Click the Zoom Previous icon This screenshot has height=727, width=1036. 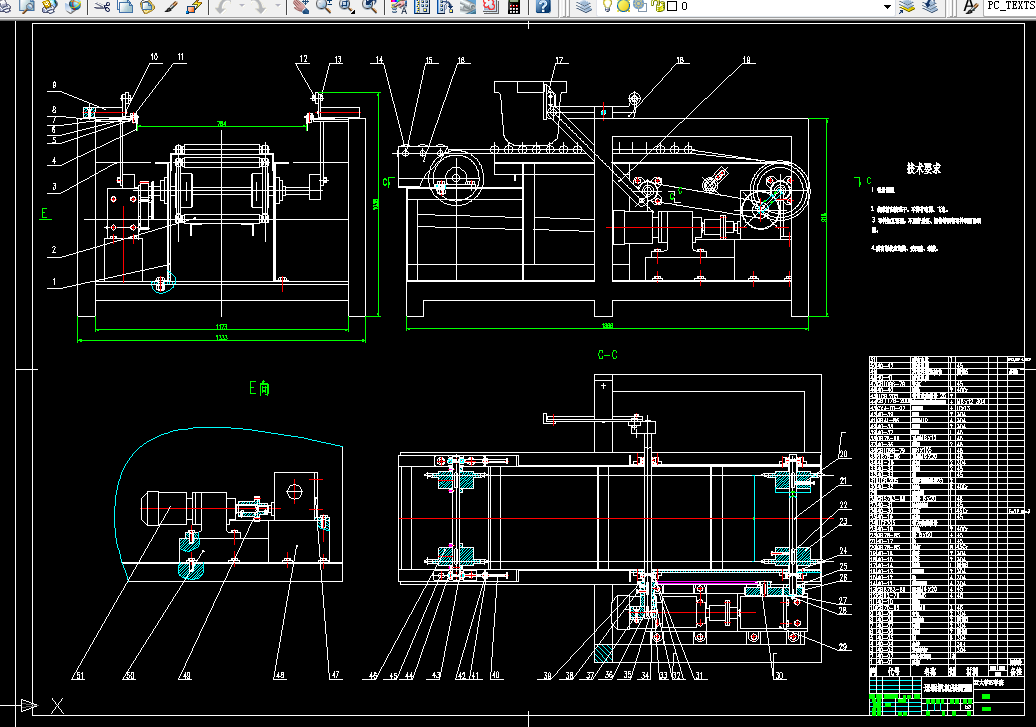pyautogui.click(x=370, y=6)
